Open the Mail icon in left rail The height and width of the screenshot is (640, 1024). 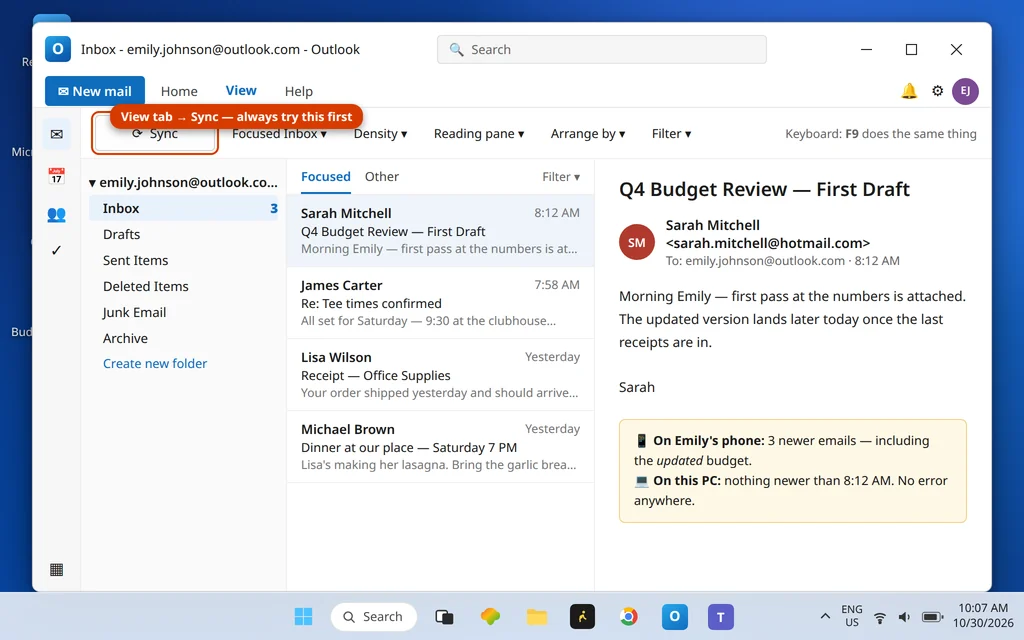(x=57, y=135)
